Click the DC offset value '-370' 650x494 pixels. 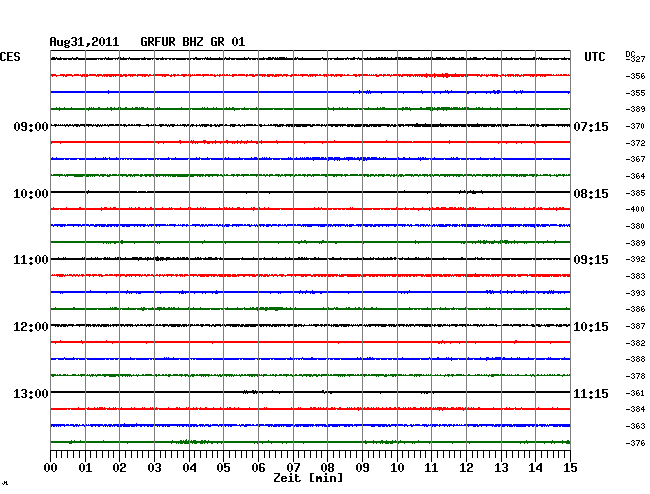coord(635,126)
